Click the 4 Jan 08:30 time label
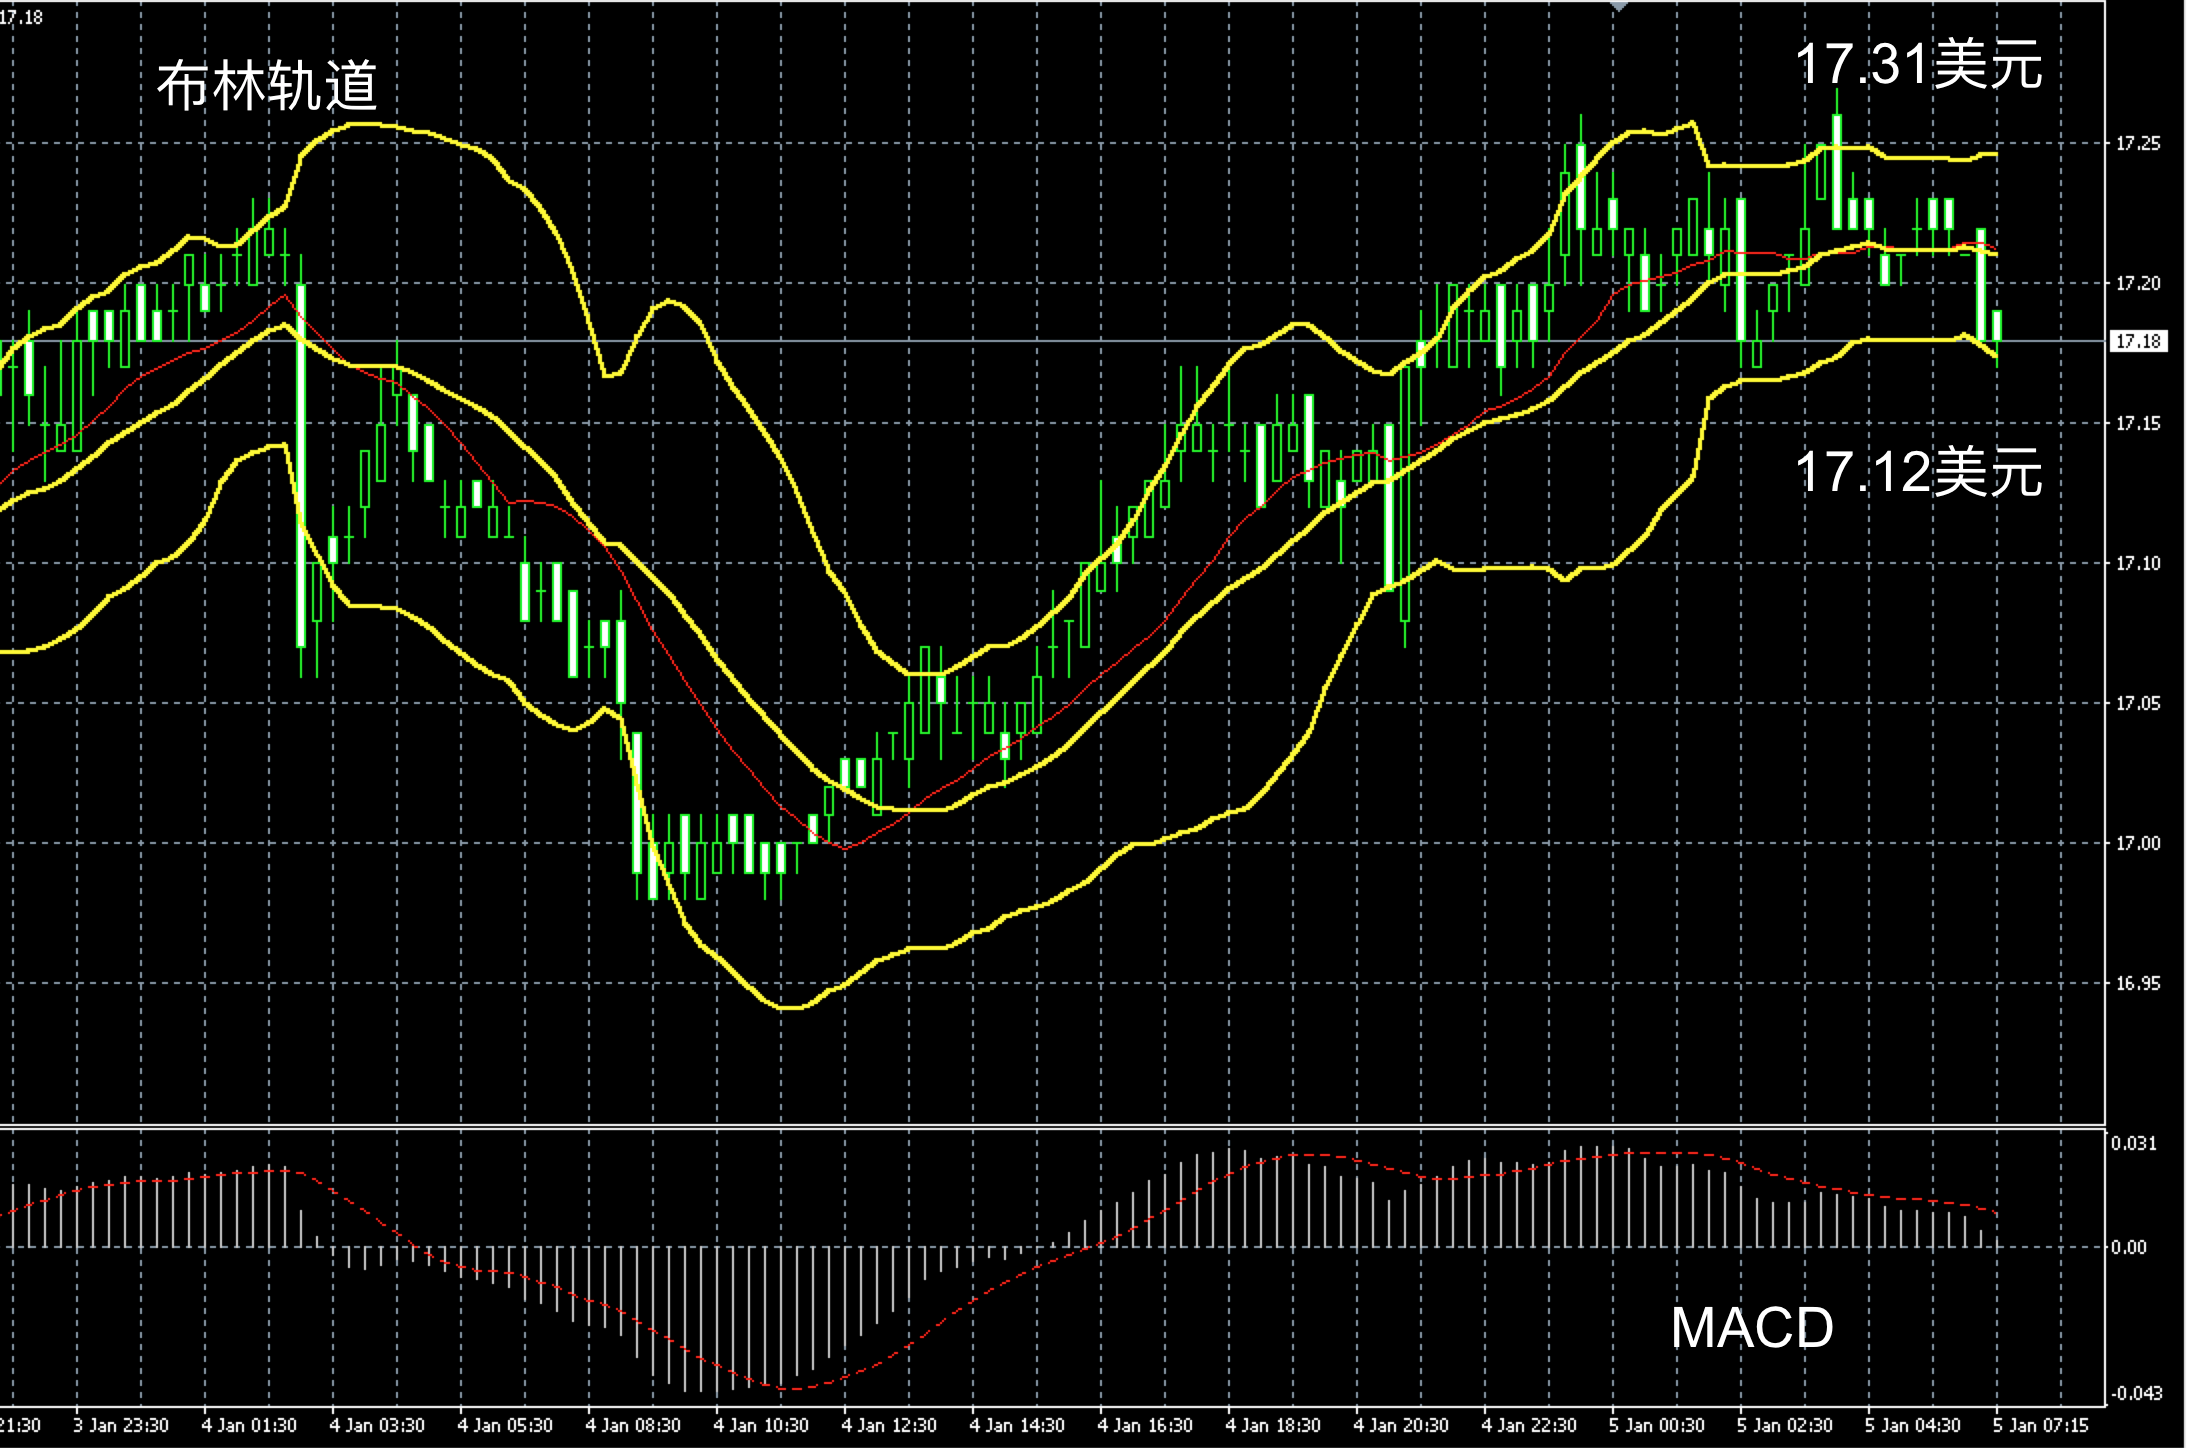 [x=633, y=1425]
